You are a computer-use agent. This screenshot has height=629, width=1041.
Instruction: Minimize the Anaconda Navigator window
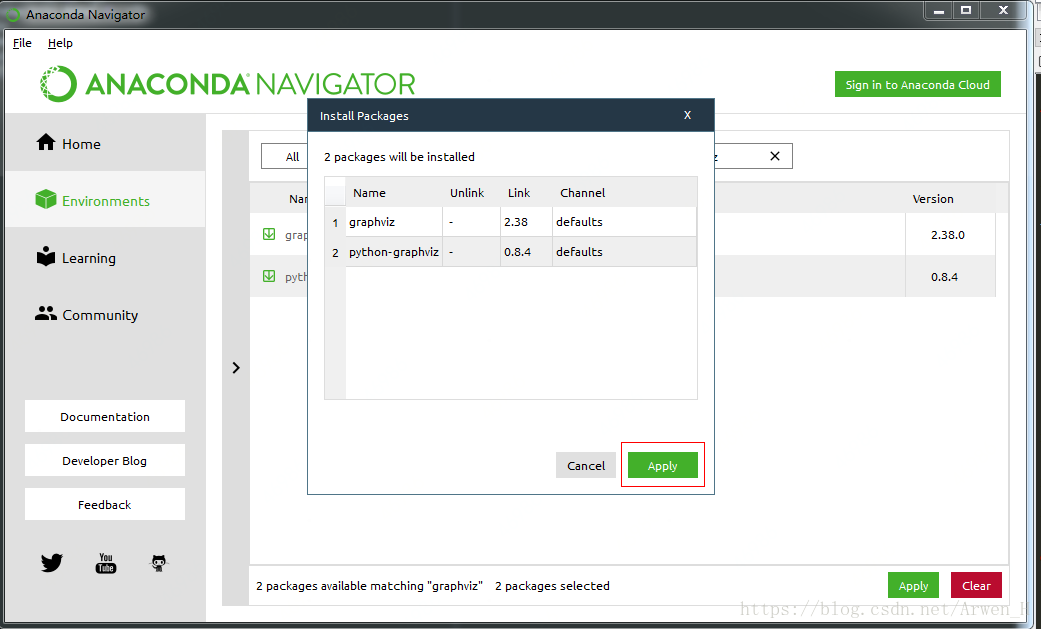(939, 11)
